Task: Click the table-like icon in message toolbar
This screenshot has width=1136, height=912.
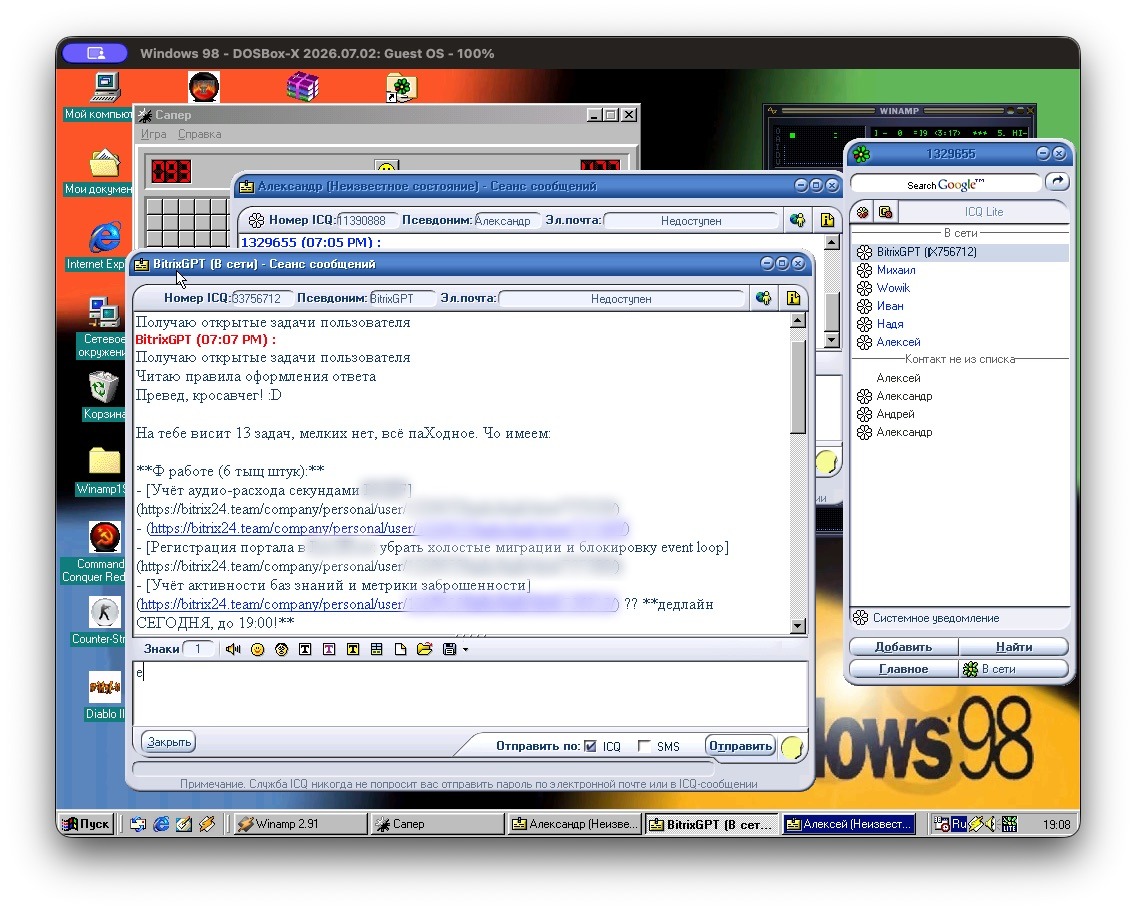Action: click(x=377, y=650)
